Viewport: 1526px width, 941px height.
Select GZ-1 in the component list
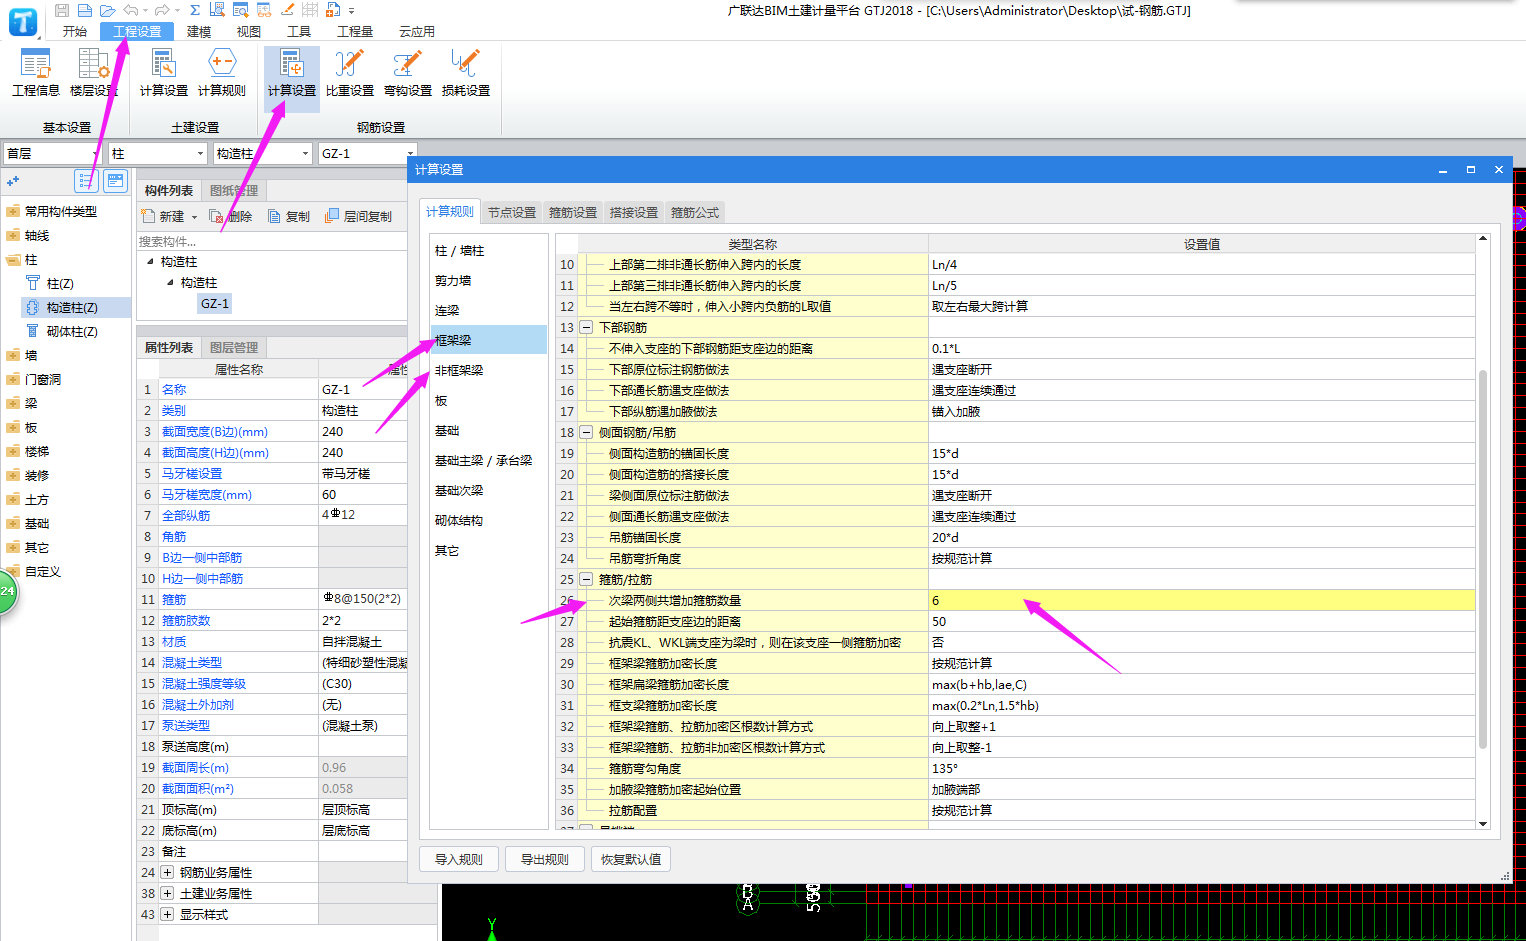click(x=215, y=304)
